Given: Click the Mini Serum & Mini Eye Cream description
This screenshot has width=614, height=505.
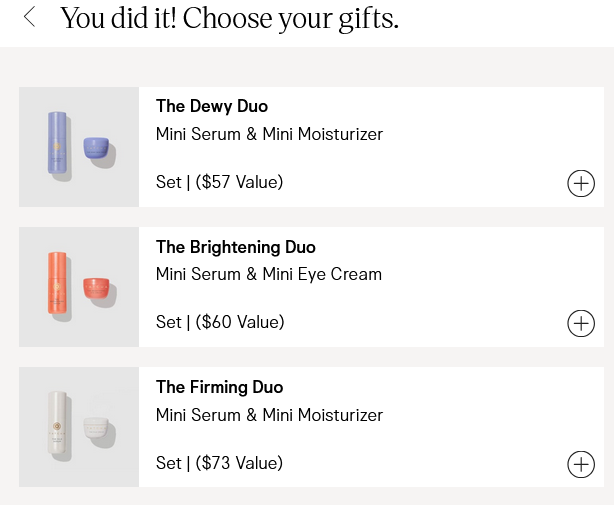Looking at the screenshot, I should (269, 274).
